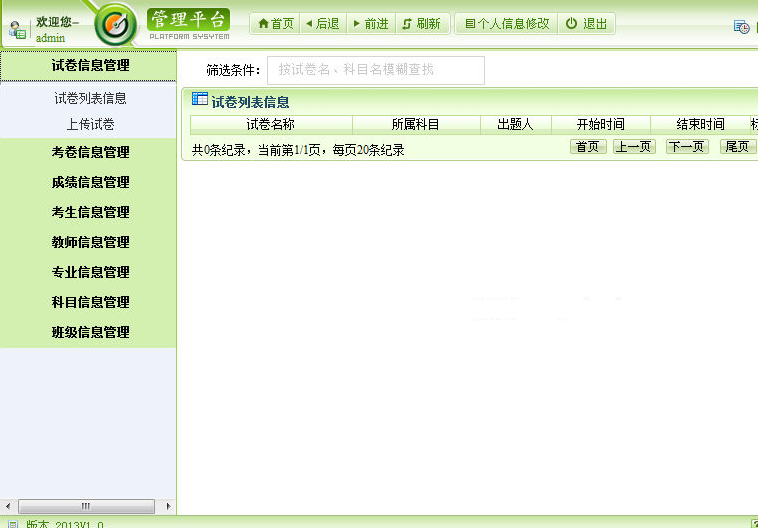Click the 下一页 pagination button
This screenshot has width=758, height=528.
click(687, 147)
